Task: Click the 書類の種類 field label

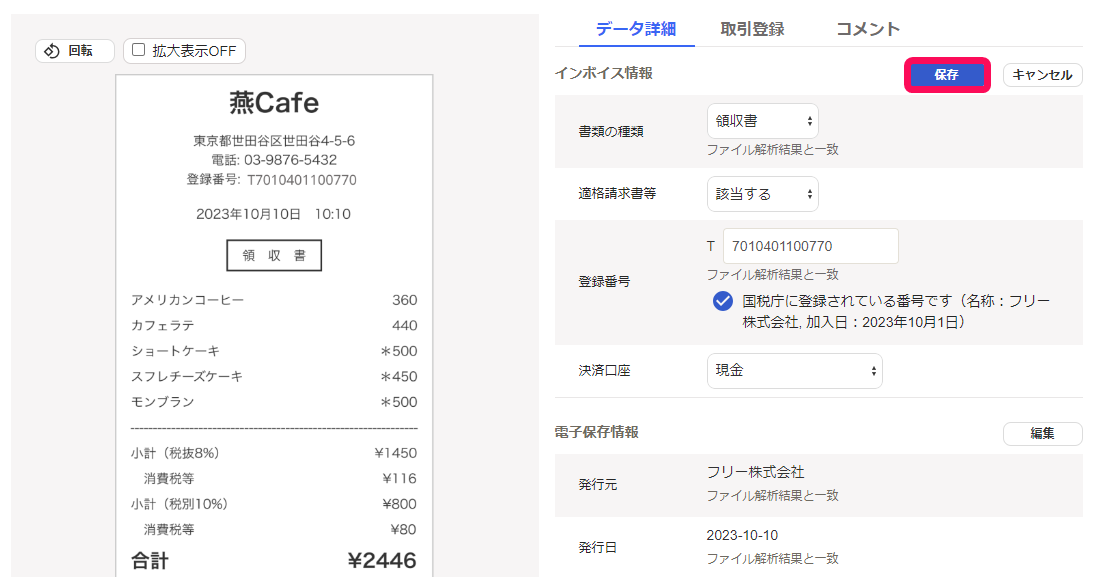Action: pyautogui.click(x=611, y=131)
